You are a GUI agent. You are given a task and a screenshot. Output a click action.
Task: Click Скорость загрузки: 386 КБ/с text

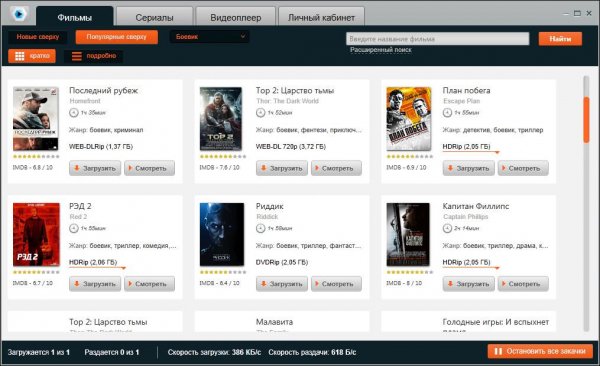214,352
